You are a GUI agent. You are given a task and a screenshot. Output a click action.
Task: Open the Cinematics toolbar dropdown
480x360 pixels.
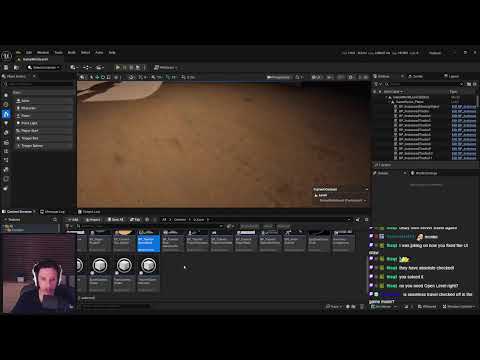pyautogui.click(x=100, y=67)
